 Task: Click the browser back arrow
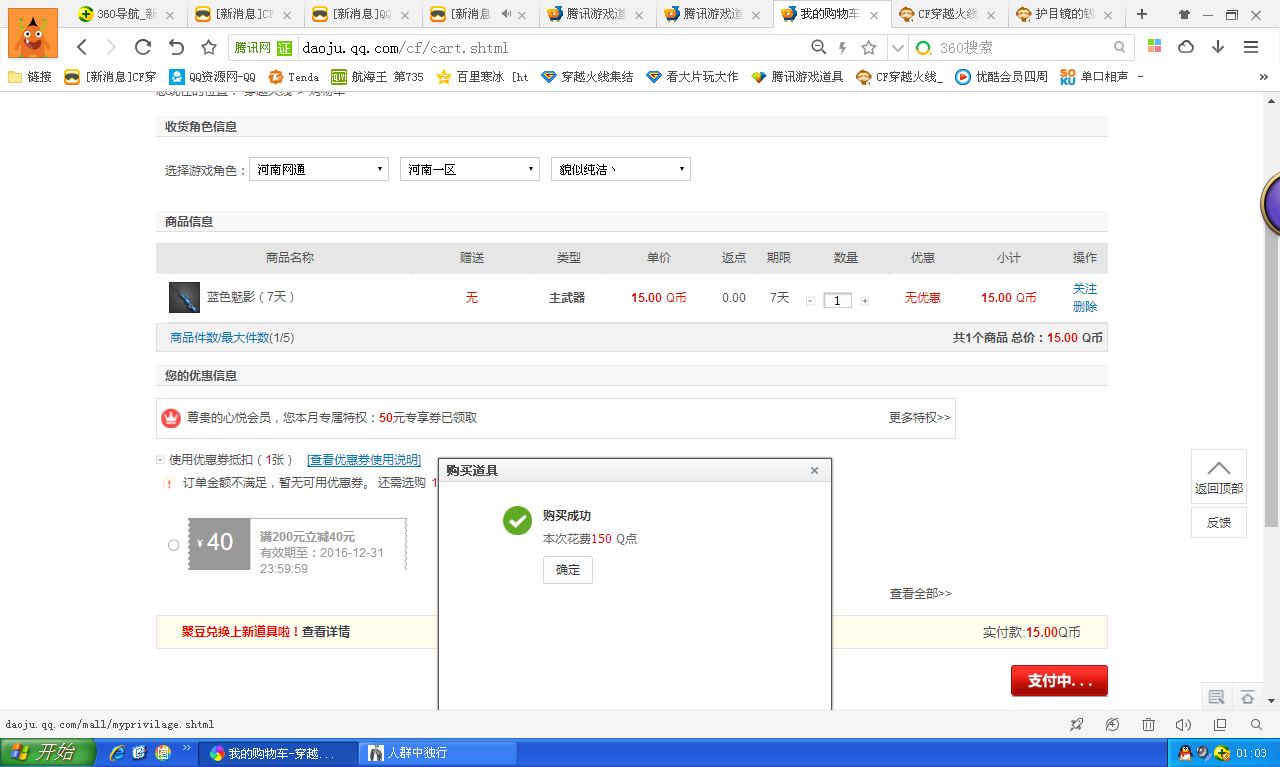coord(82,47)
